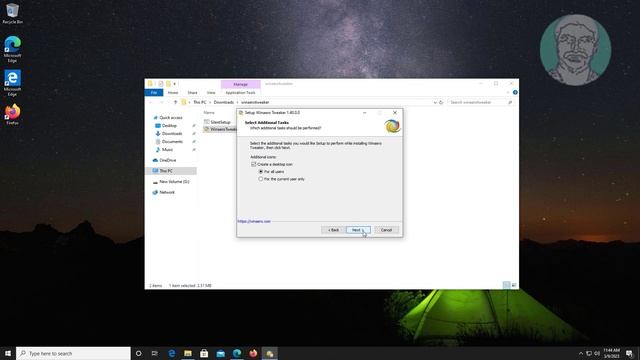640x360 pixels.
Task: Close the Setup Winaero Tweaker dialog
Action: 395,113
